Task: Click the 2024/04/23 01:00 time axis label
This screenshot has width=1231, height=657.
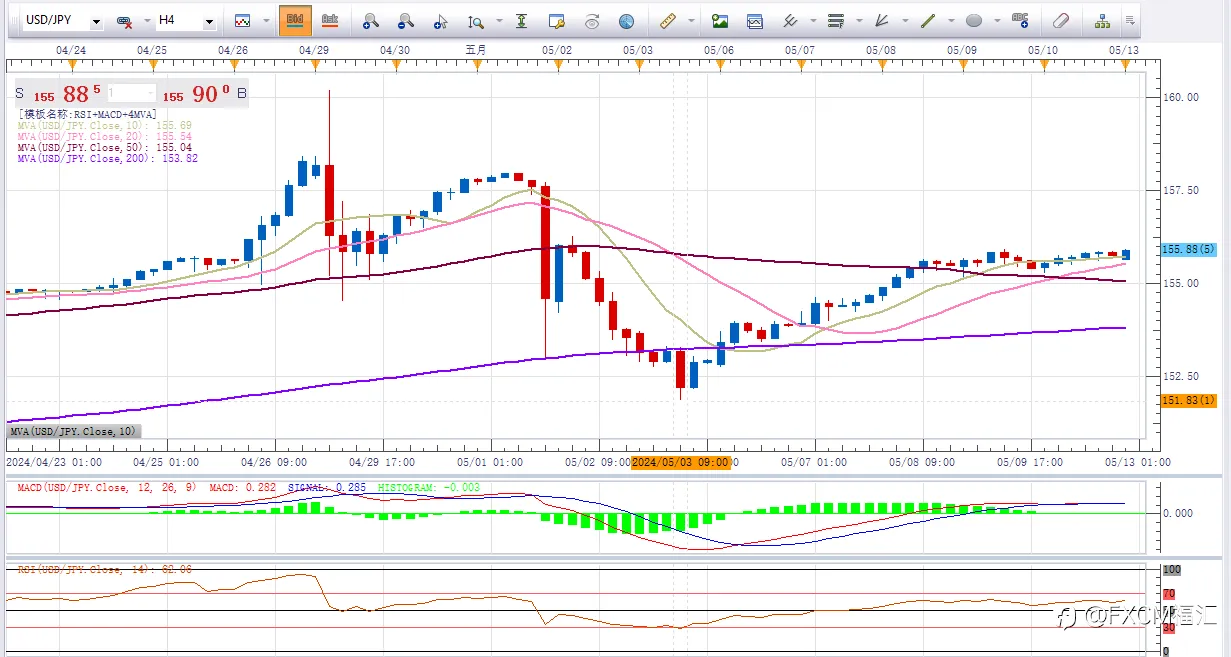Action: 53,463
